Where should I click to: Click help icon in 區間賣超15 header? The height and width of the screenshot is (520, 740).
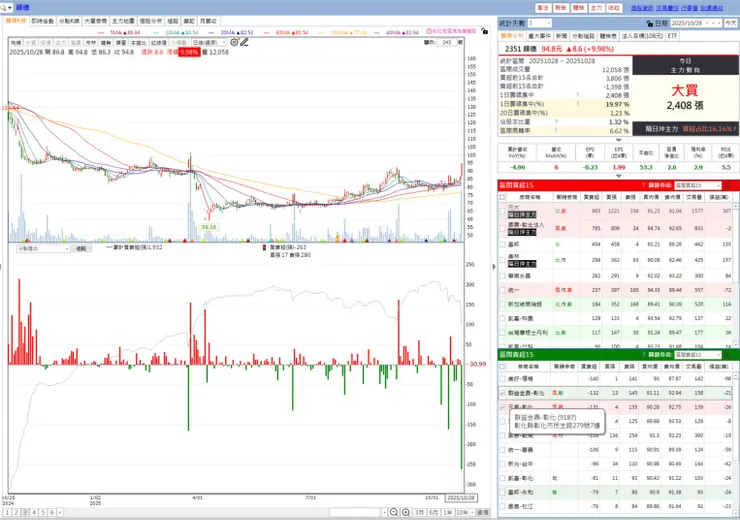click(x=643, y=354)
